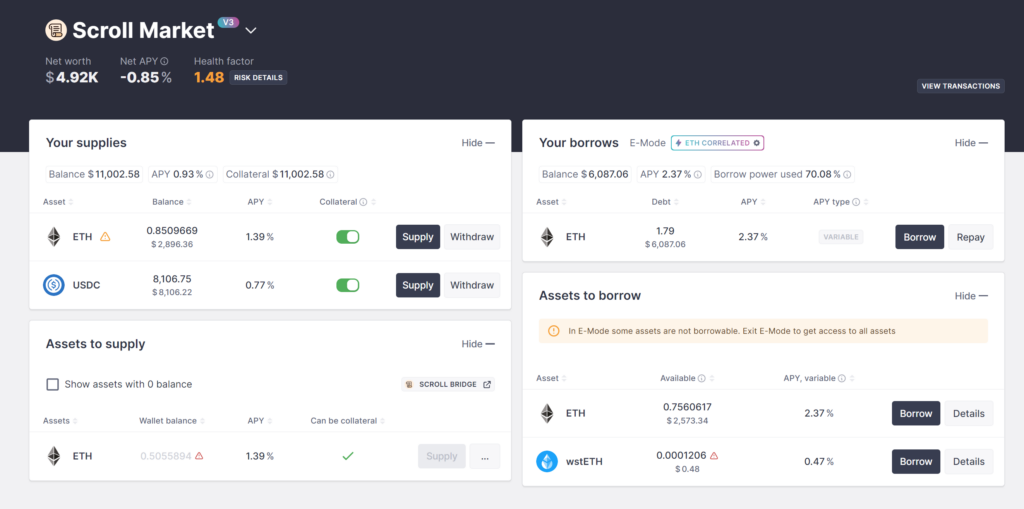Viewport: 1024px width, 509px height.
Task: Borrow wstETH
Action: click(916, 462)
